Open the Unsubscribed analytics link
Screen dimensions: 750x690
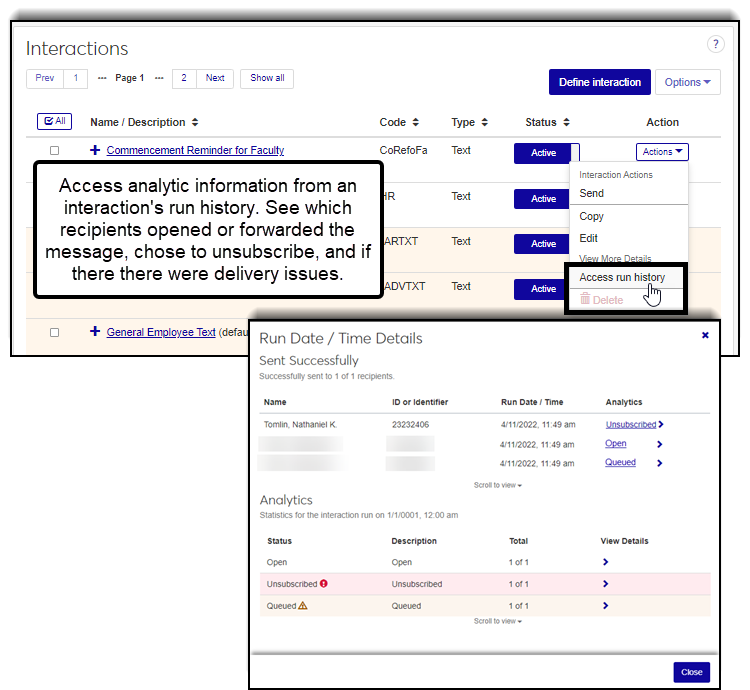coord(630,425)
